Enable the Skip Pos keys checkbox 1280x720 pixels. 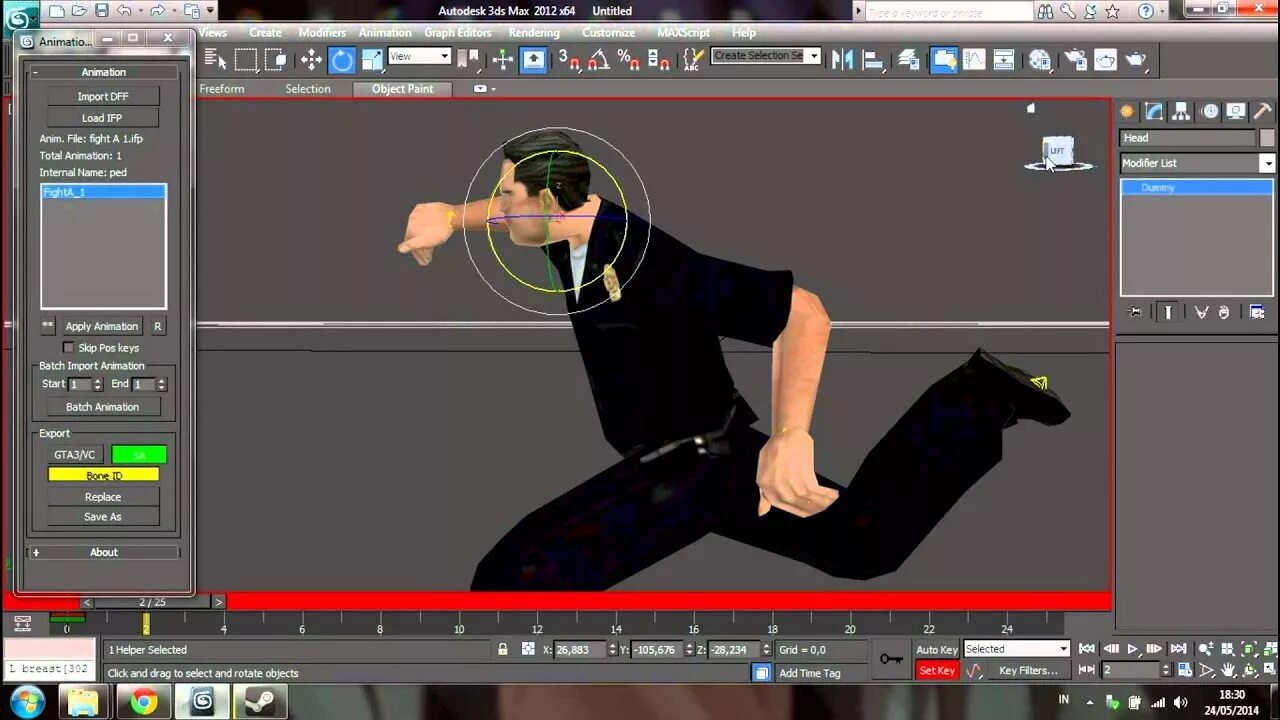click(68, 348)
